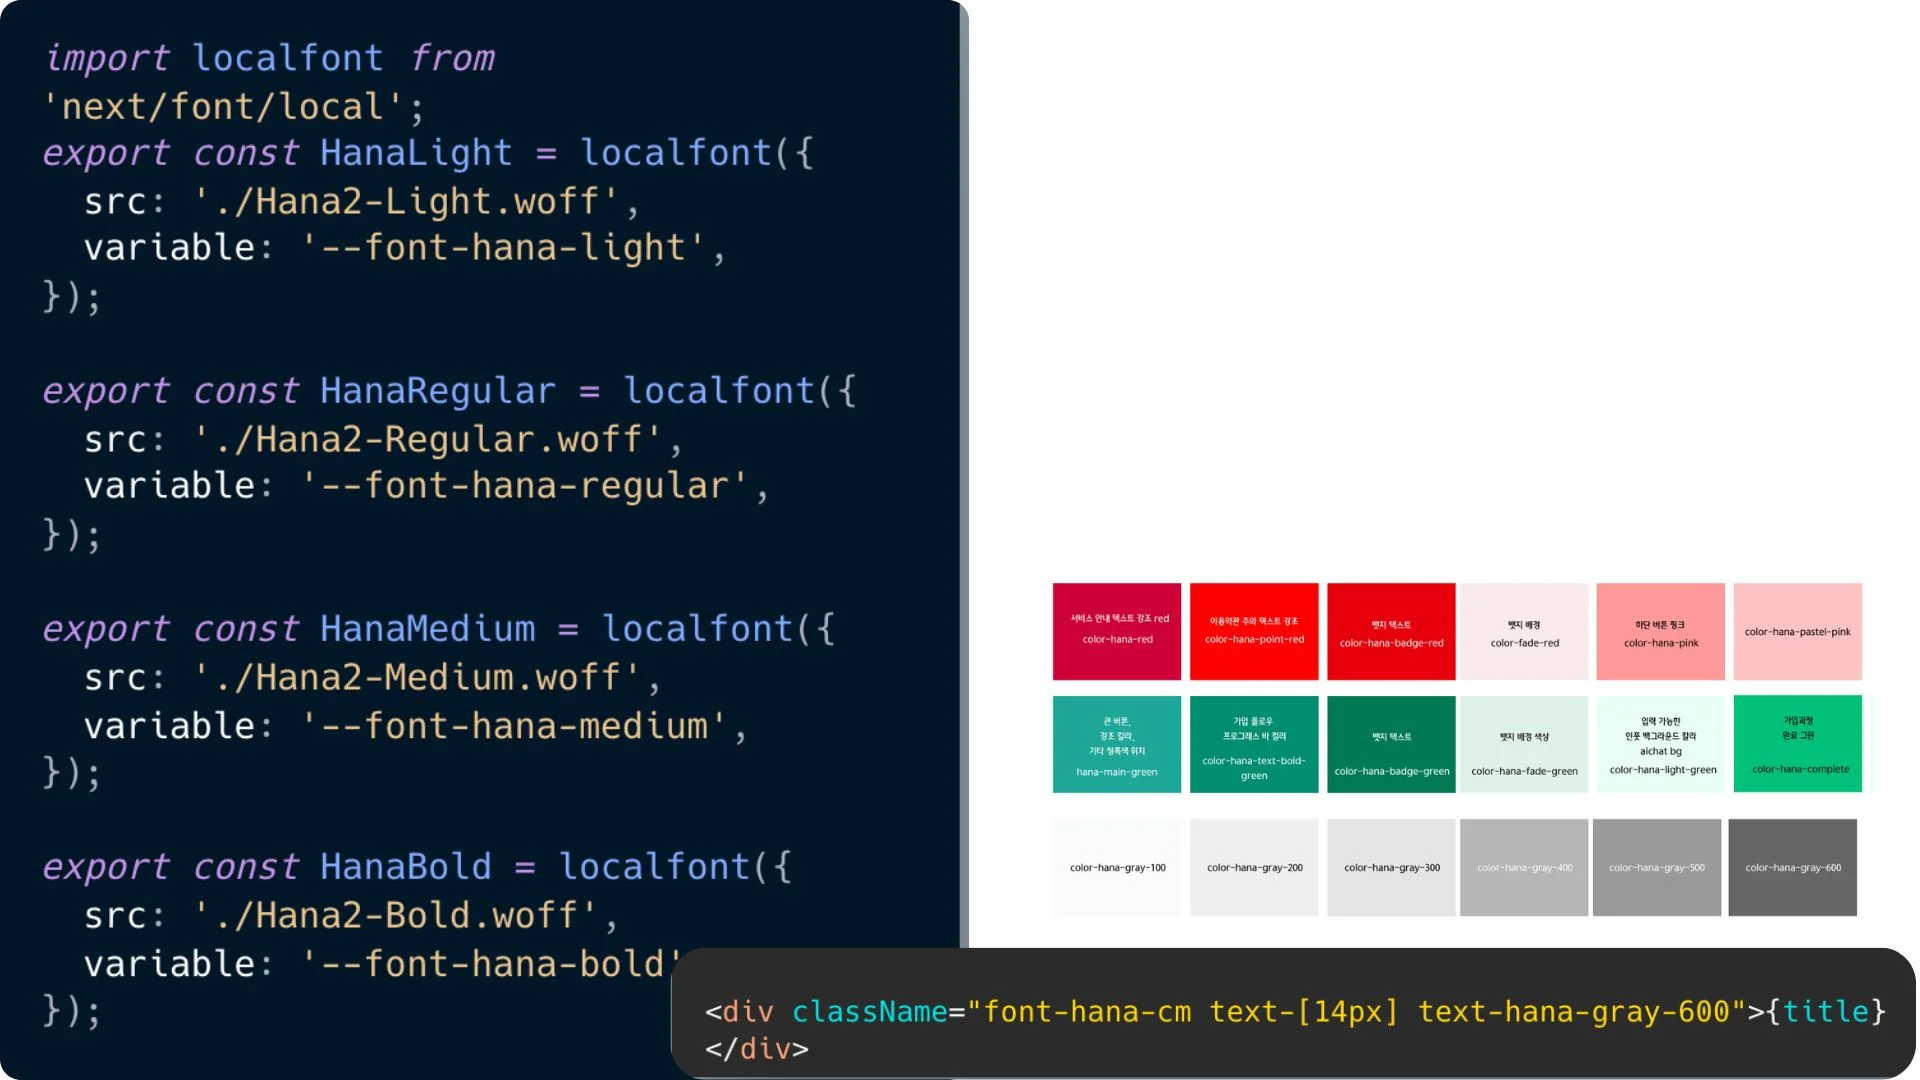Choose the color-fade-red swatch
The height and width of the screenshot is (1080, 1920).
point(1524,631)
